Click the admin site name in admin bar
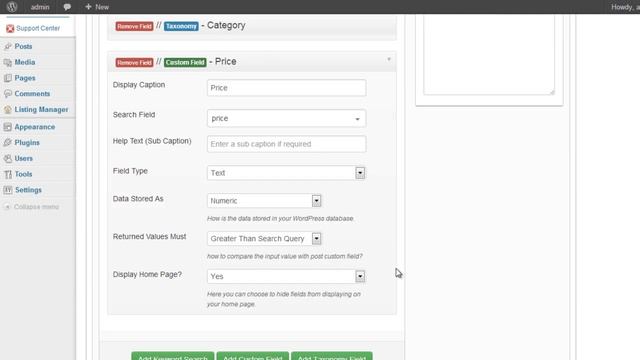Viewport: 640px width, 360px height. click(40, 7)
